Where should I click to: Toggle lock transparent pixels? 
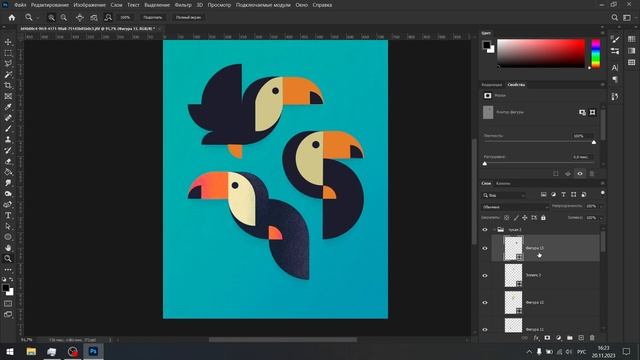click(x=507, y=218)
